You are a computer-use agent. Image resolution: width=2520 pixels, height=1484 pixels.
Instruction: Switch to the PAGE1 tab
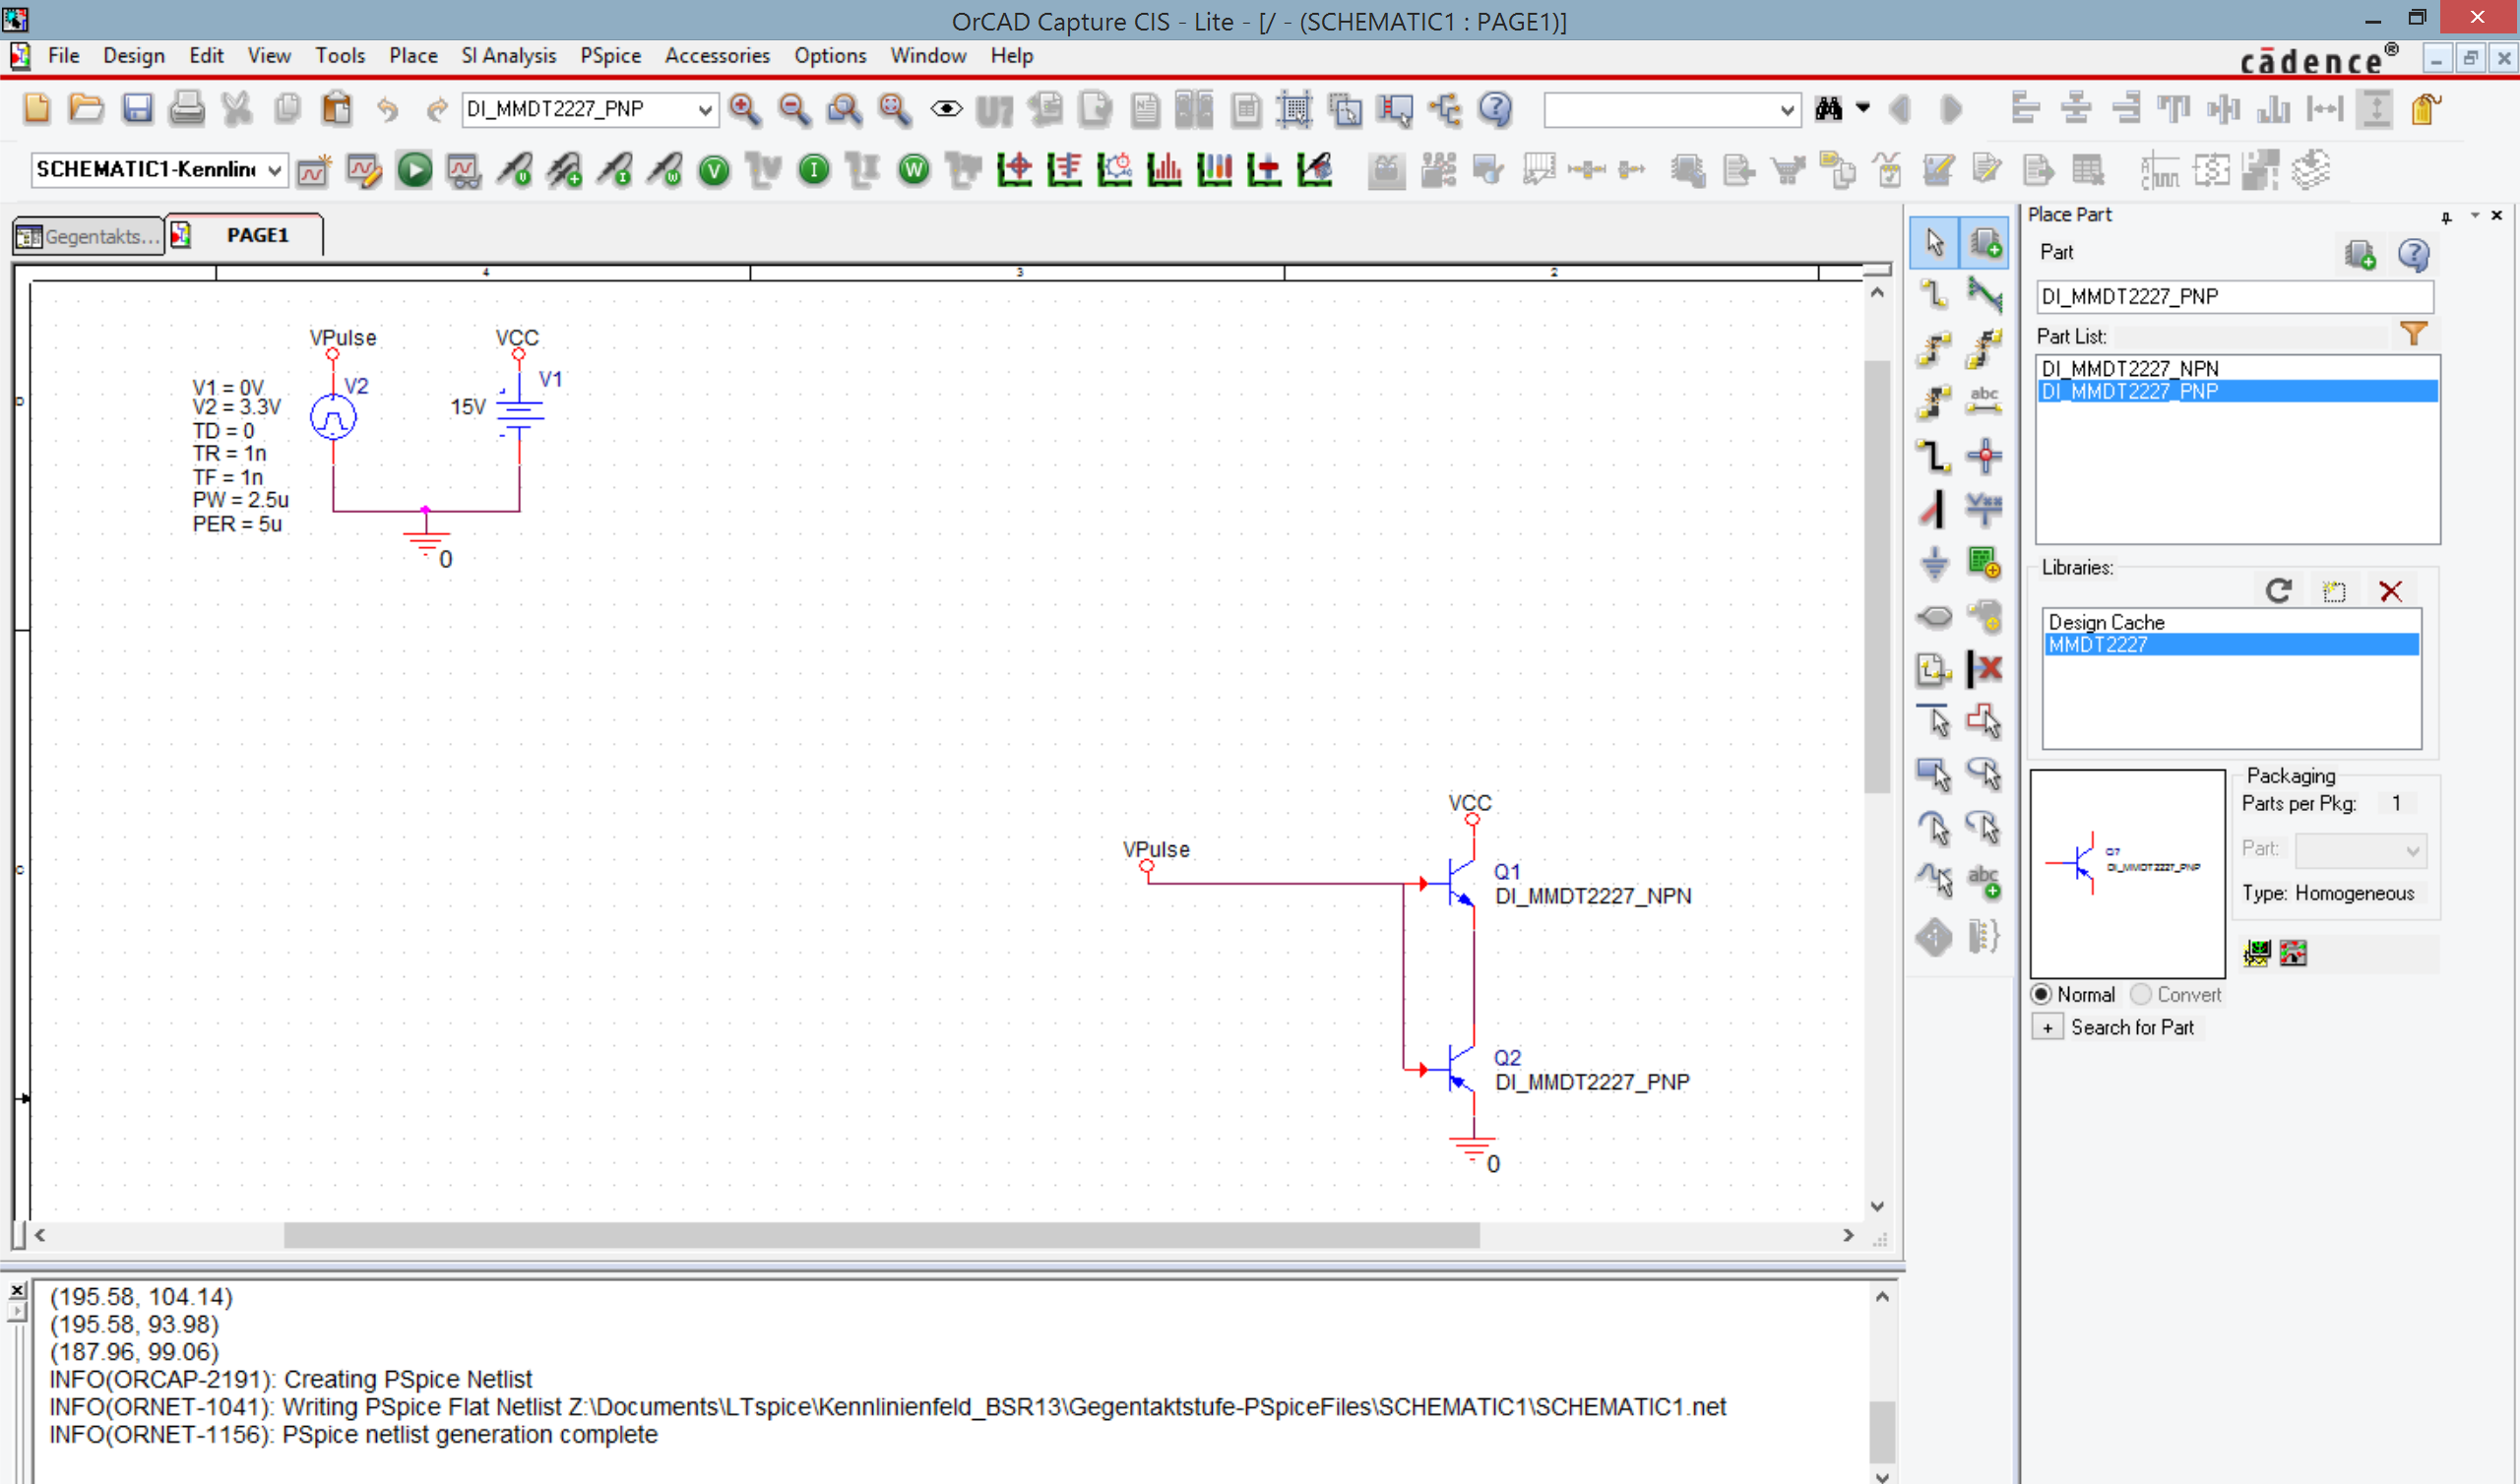(x=245, y=235)
